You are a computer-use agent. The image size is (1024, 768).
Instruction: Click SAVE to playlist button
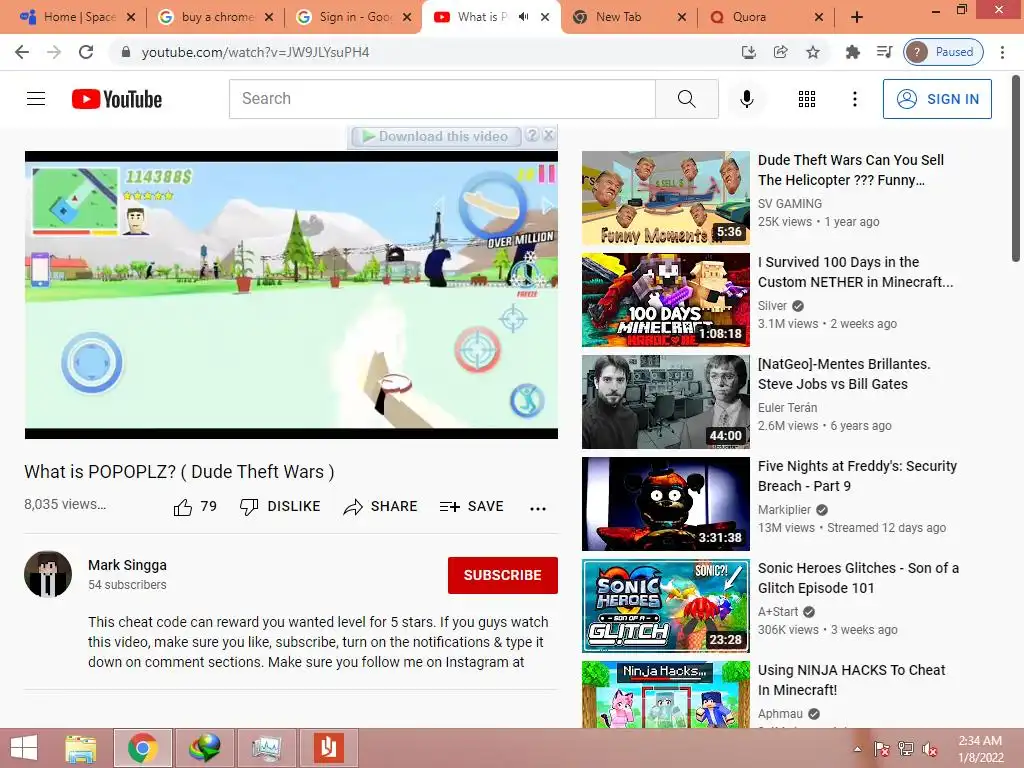point(472,507)
